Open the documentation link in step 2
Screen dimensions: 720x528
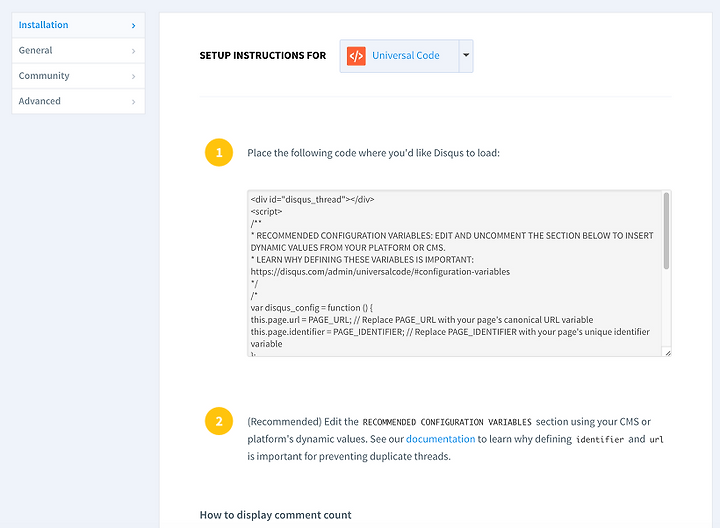click(440, 439)
